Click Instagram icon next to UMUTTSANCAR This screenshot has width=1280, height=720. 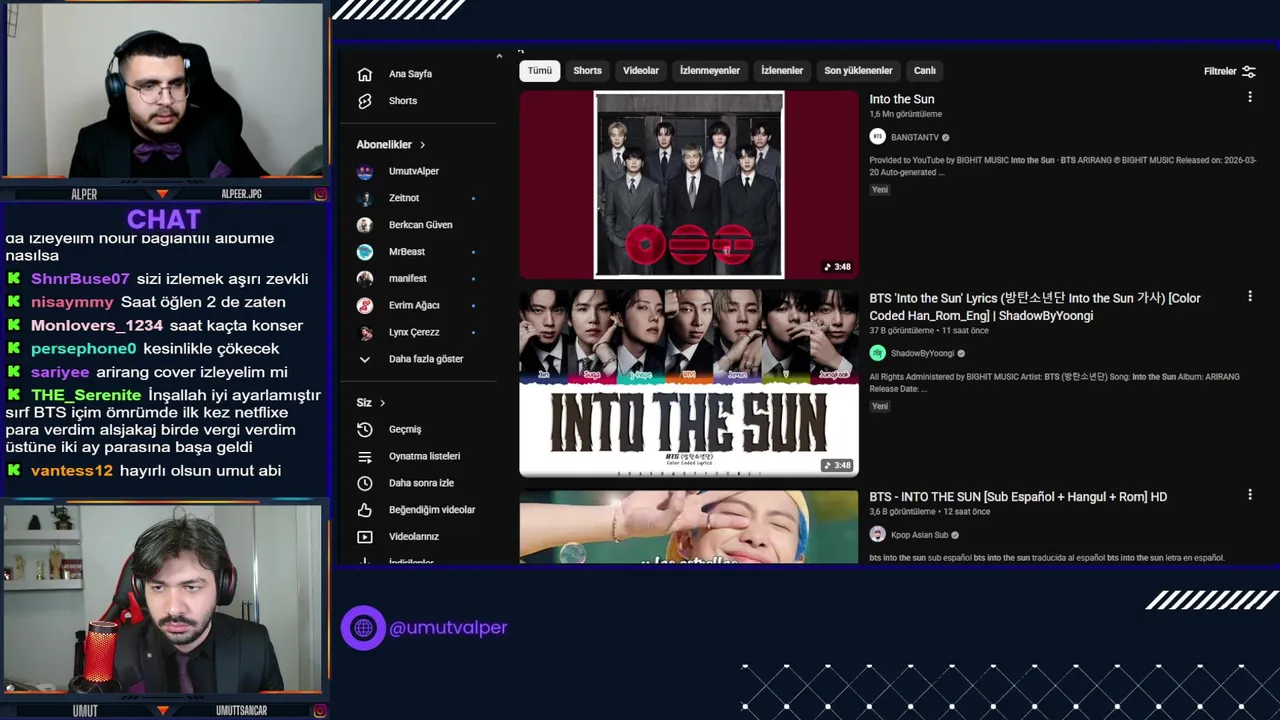click(320, 711)
